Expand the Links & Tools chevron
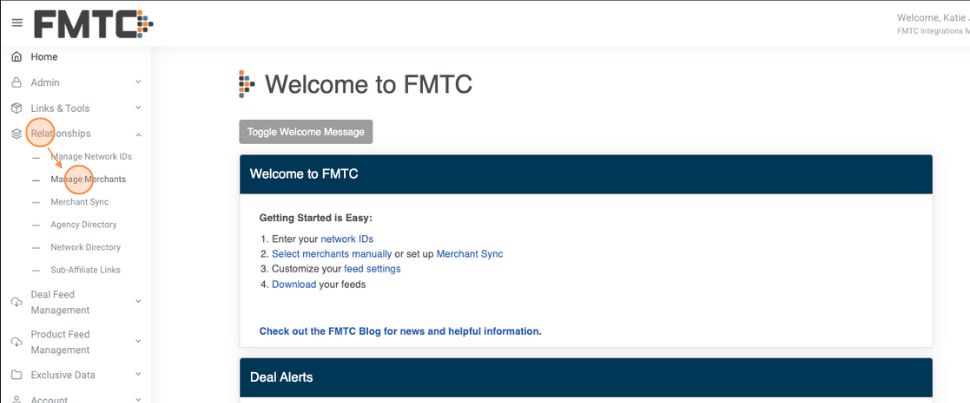 (138, 108)
